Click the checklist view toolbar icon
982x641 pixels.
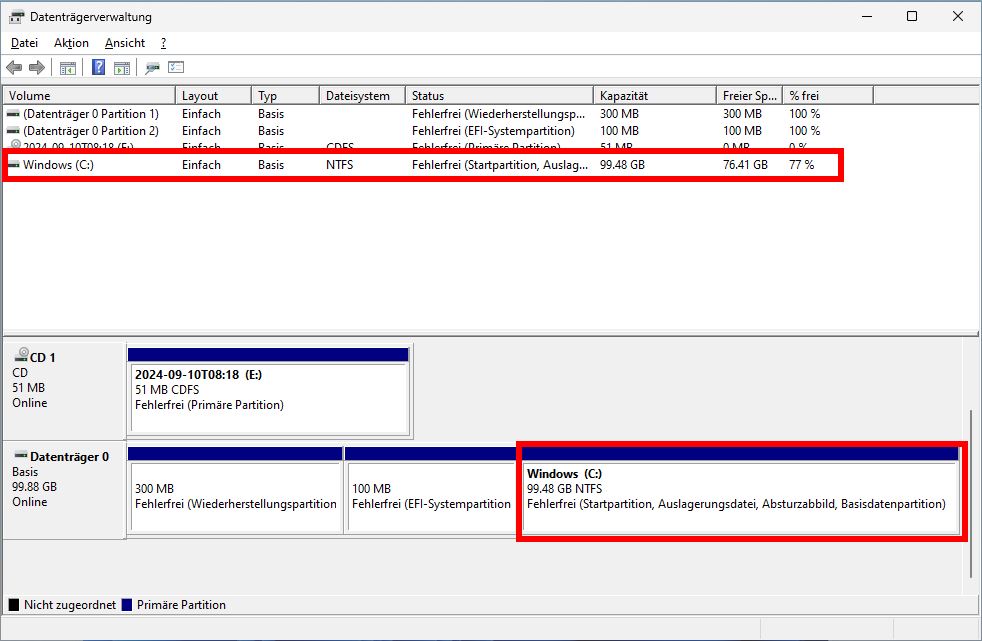(175, 67)
